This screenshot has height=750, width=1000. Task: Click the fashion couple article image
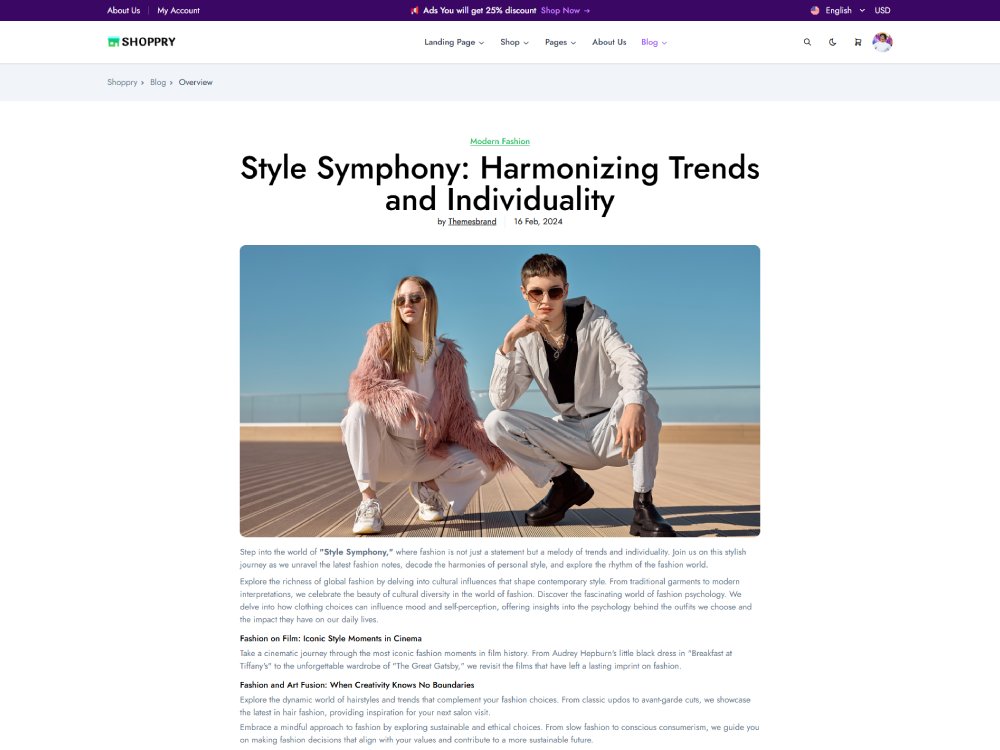(500, 391)
